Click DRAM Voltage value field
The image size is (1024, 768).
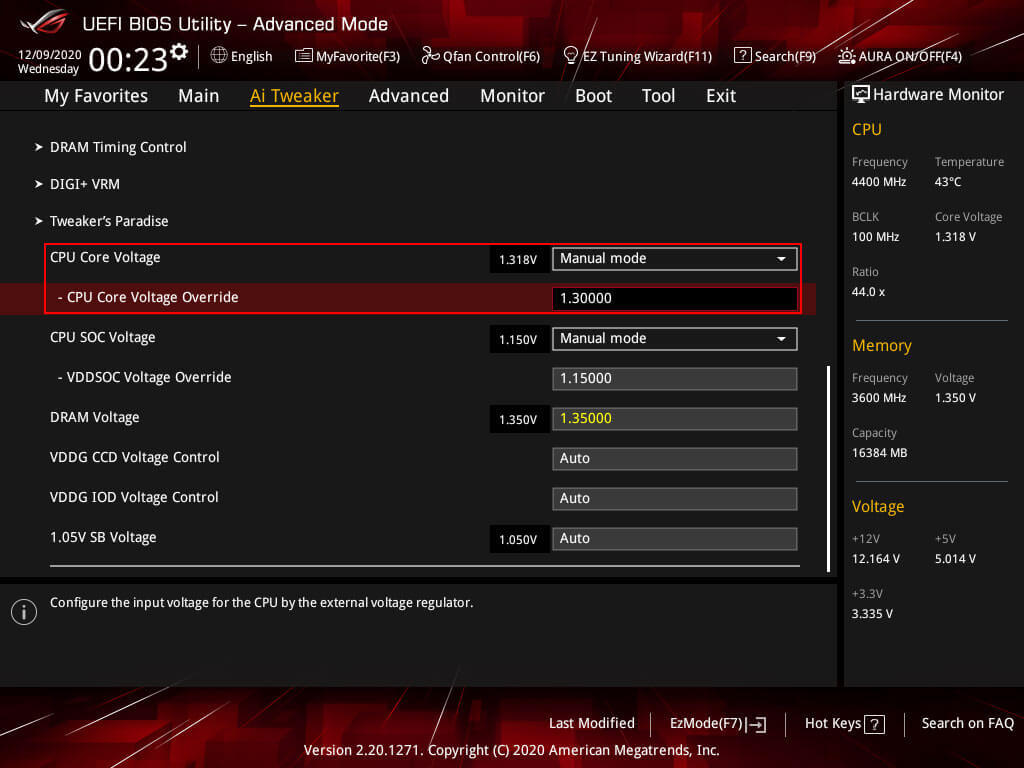point(675,419)
